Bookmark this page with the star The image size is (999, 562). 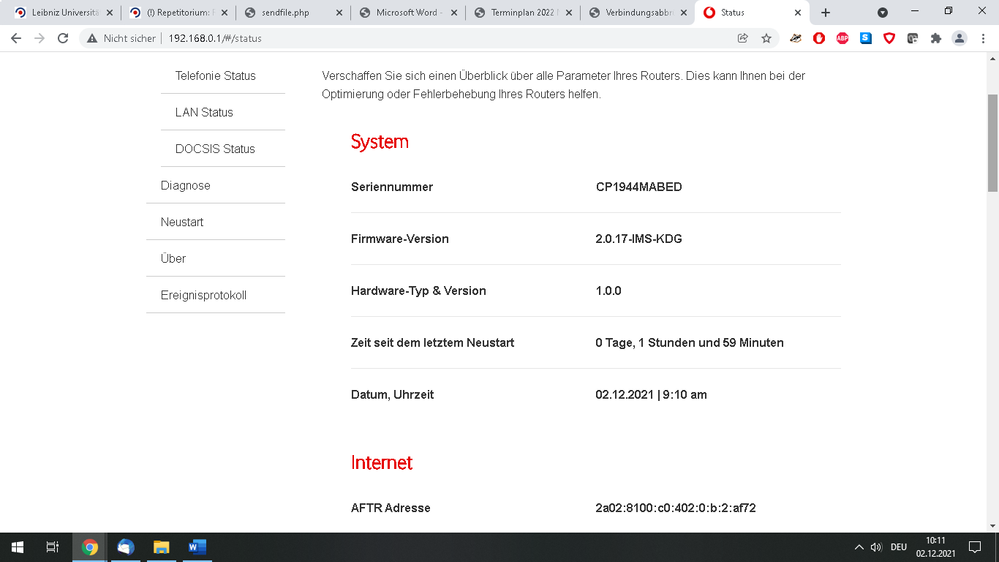coord(766,38)
